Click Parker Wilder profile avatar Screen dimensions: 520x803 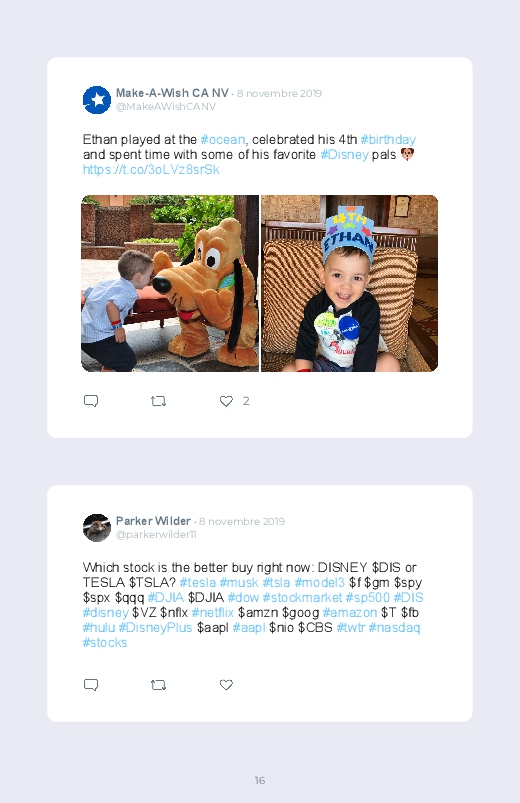pyautogui.click(x=97, y=527)
